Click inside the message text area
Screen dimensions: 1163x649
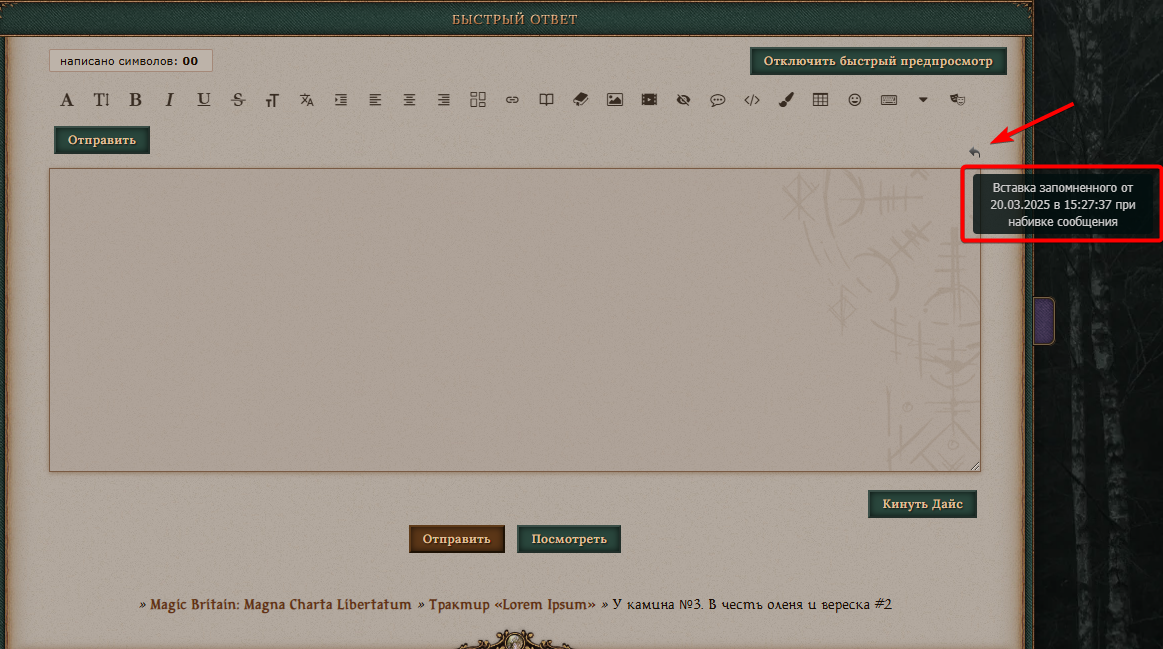(x=515, y=320)
